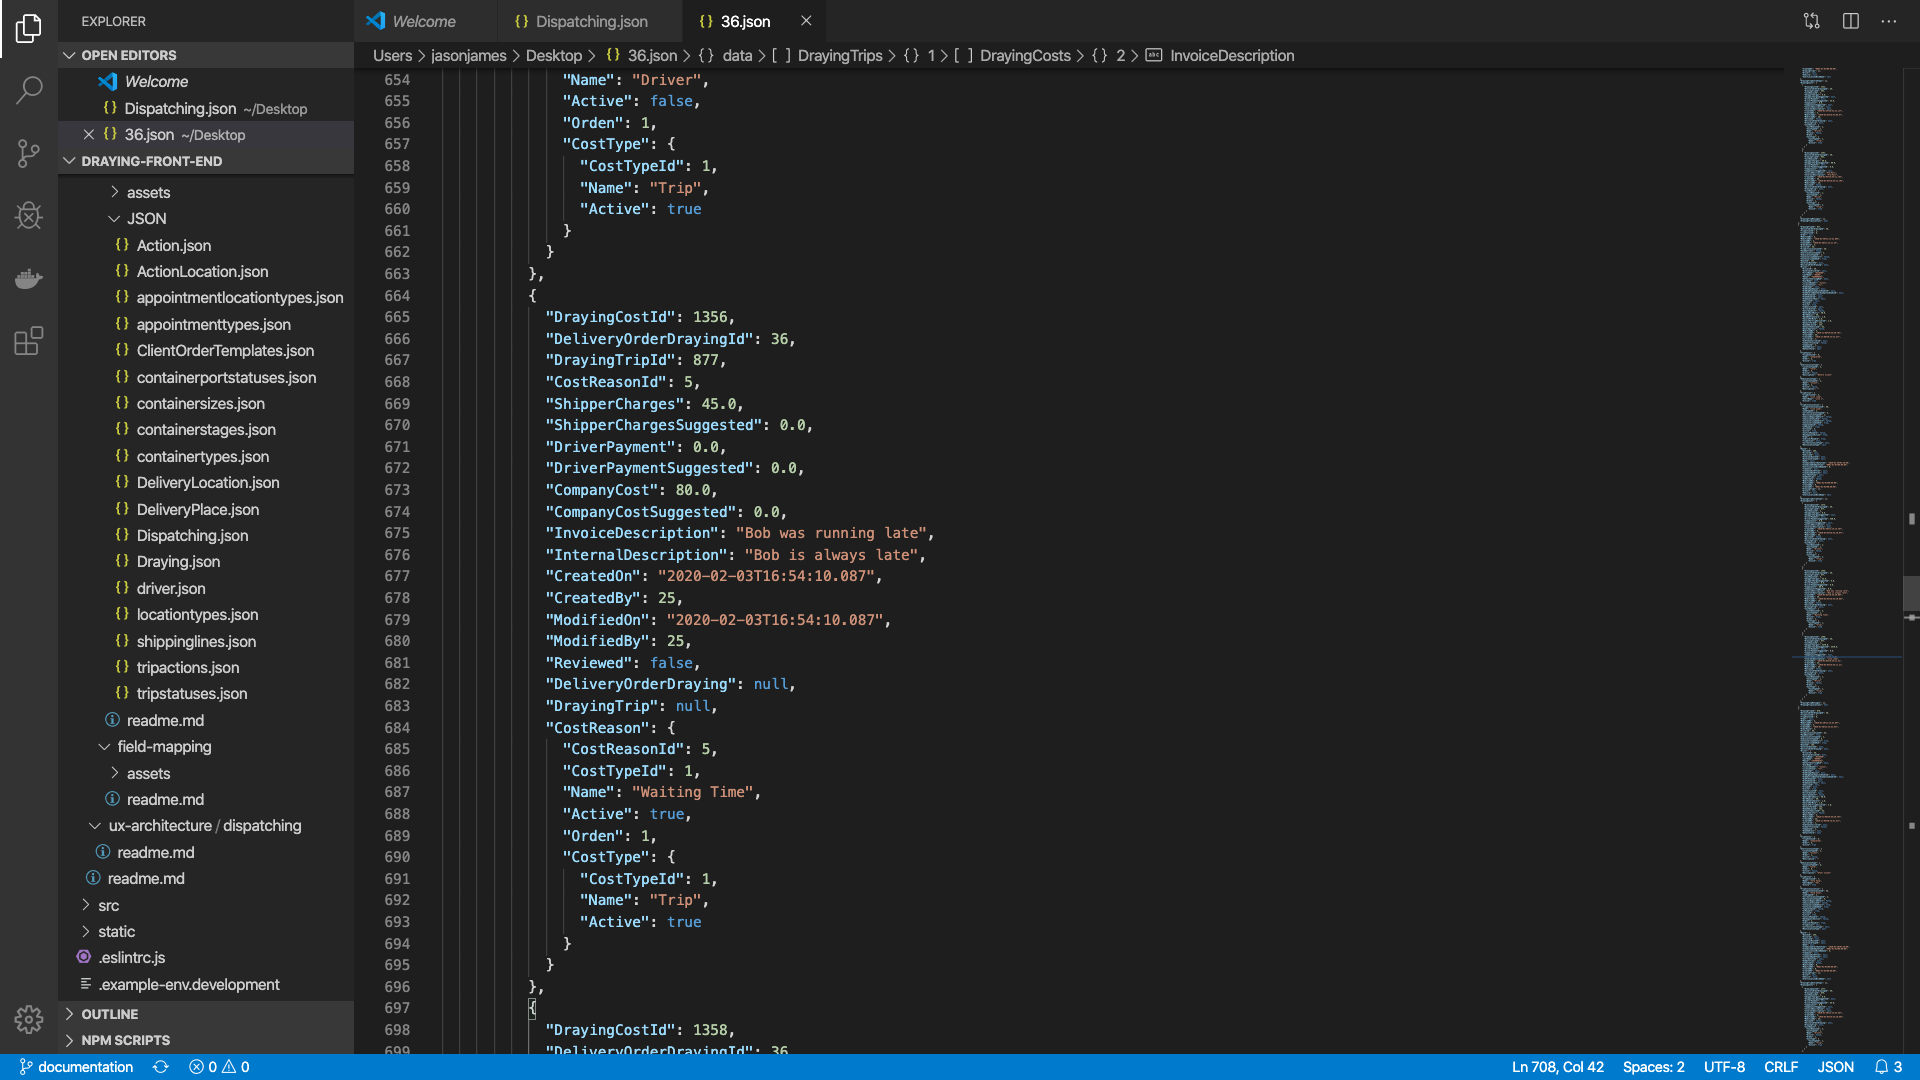Open the Extensions view
Viewport: 1920px width, 1080px height.
29,341
